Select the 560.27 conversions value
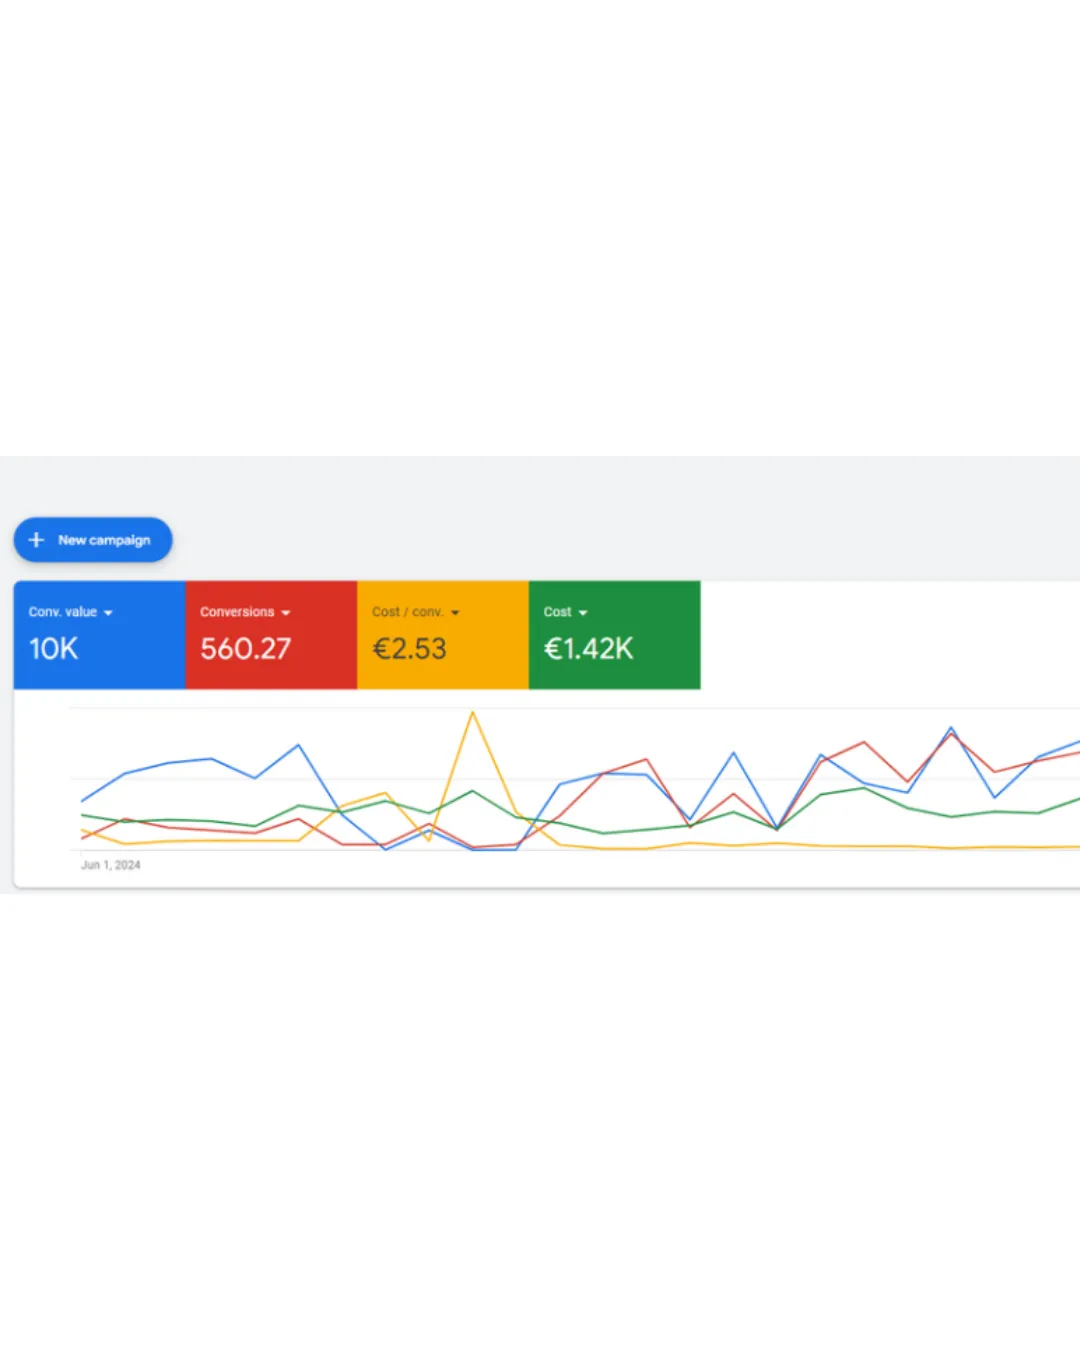This screenshot has height=1350, width=1080. (x=246, y=649)
